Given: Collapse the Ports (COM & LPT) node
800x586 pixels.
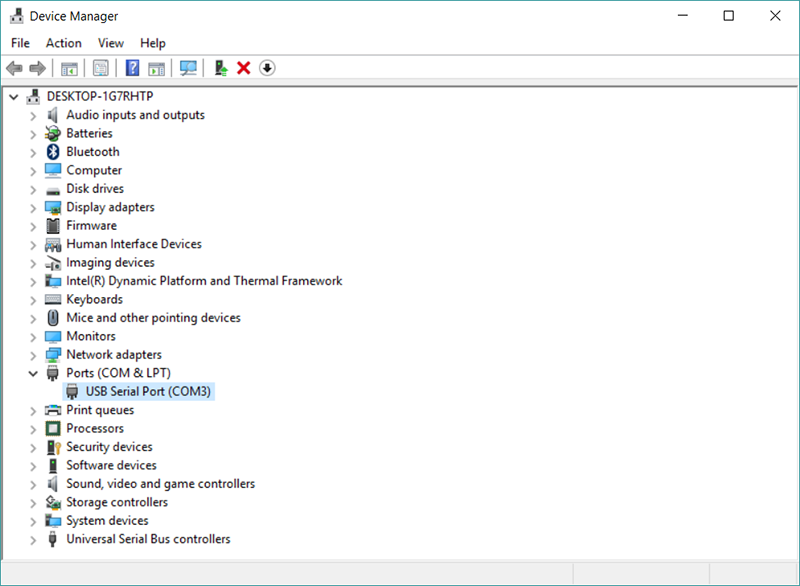Looking at the screenshot, I should (33, 373).
